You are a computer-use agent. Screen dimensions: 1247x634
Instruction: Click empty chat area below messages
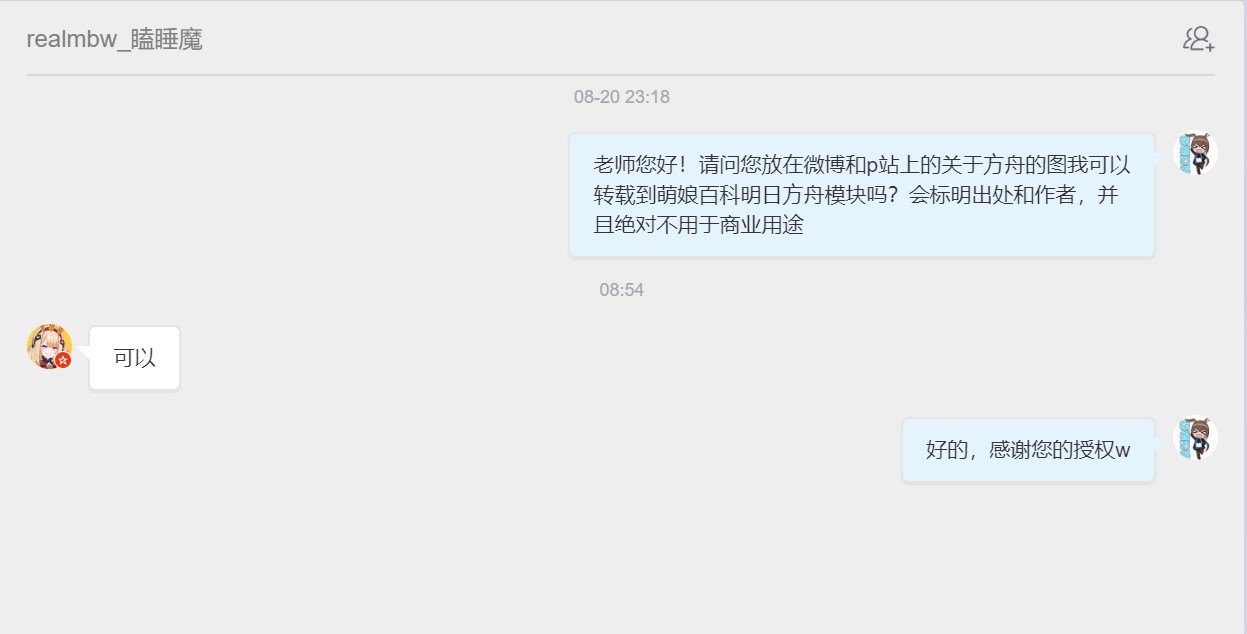620,560
